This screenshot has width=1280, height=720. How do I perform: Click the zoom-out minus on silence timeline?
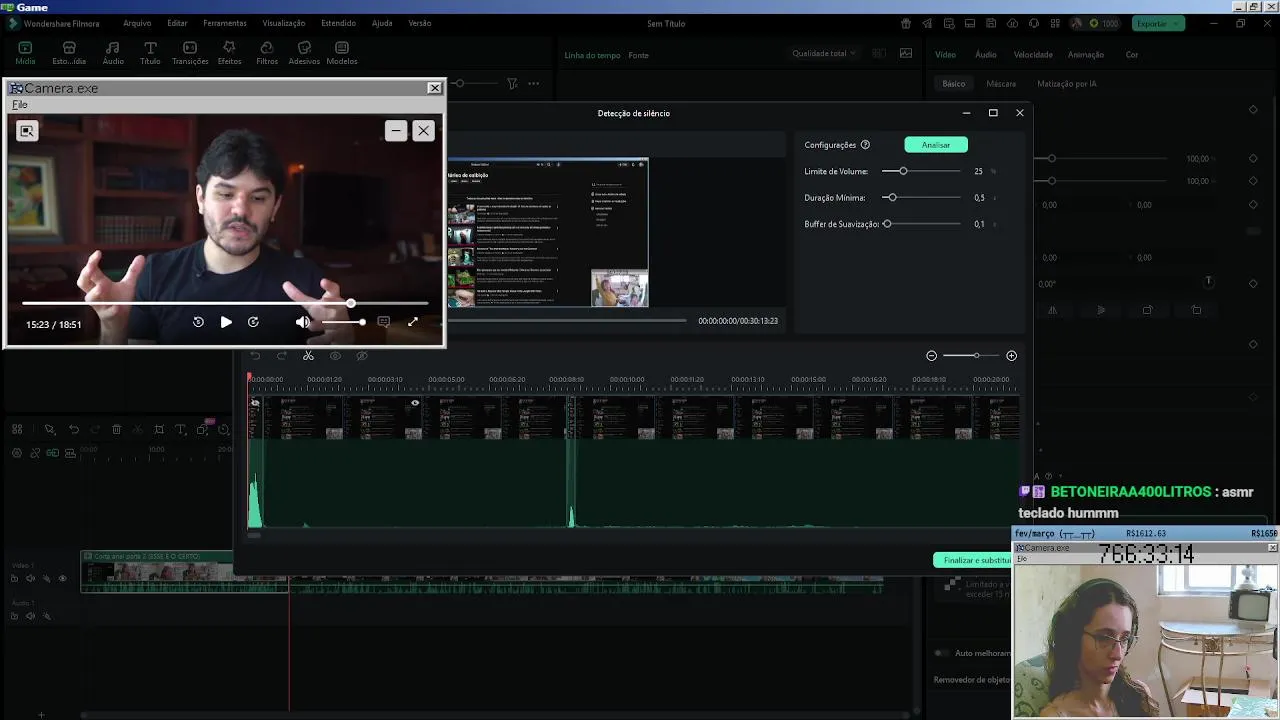(931, 356)
